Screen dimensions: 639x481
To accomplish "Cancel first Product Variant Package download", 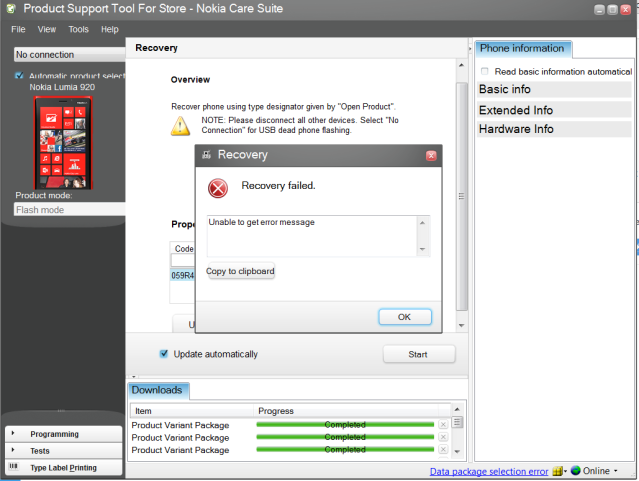I will tap(443, 424).
